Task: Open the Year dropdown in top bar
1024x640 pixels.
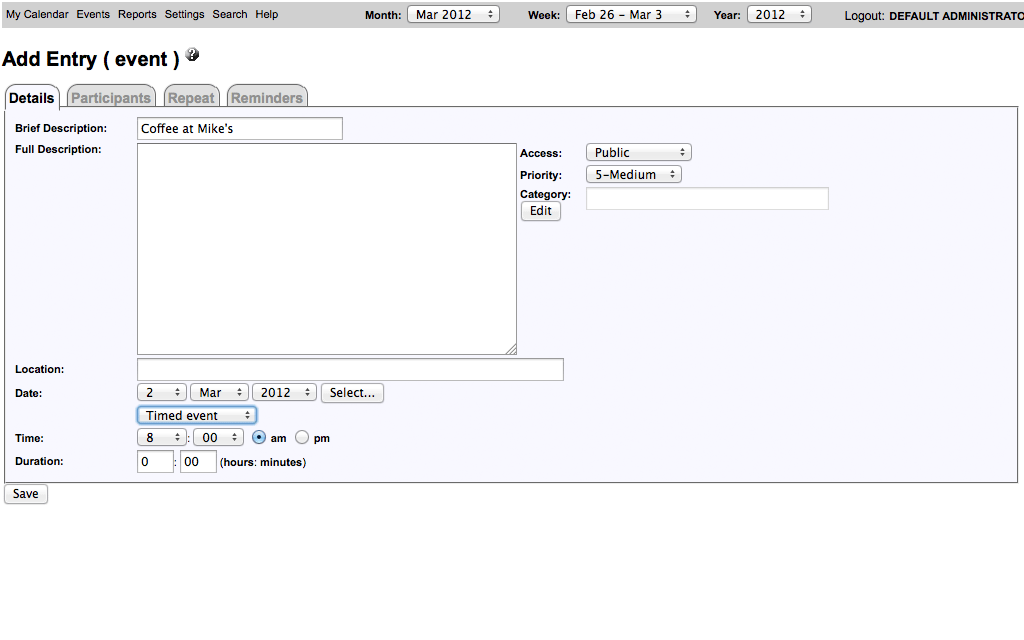Action: click(778, 15)
